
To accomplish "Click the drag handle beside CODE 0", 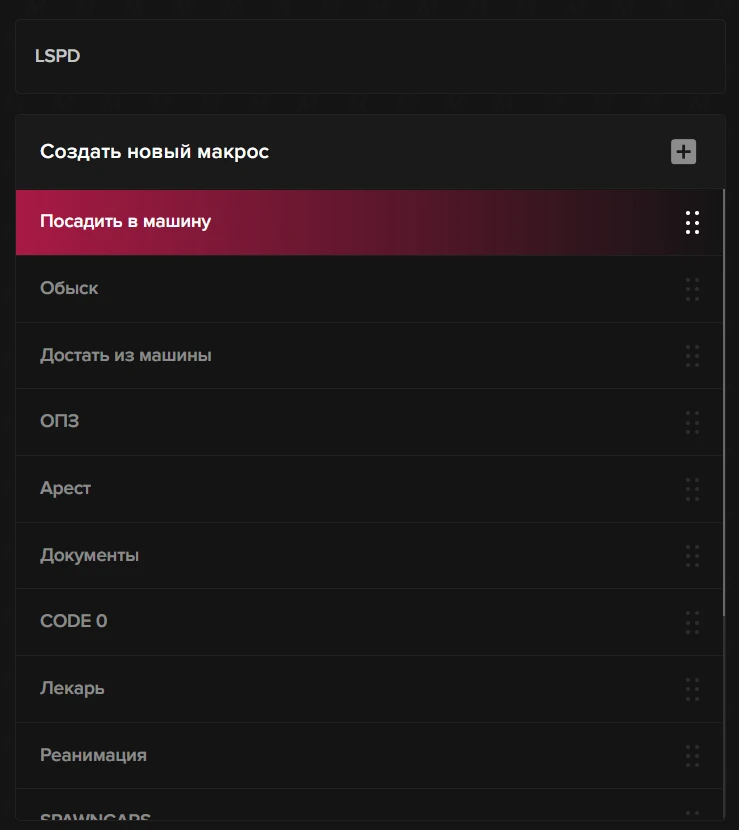I will point(692,622).
